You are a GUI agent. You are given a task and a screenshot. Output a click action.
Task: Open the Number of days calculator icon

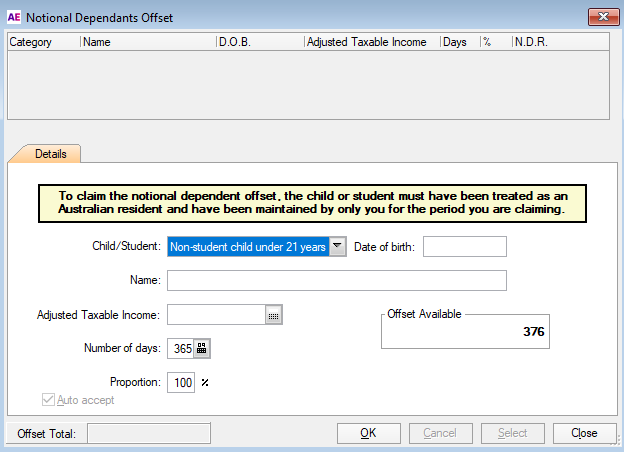202,349
